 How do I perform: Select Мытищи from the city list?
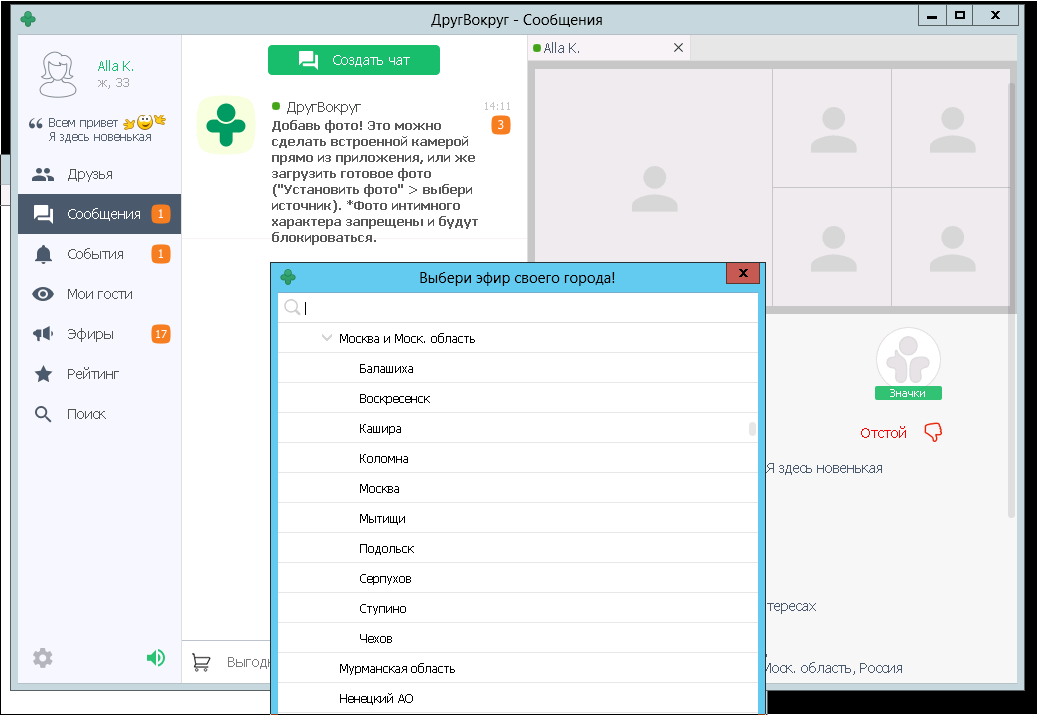pos(518,518)
